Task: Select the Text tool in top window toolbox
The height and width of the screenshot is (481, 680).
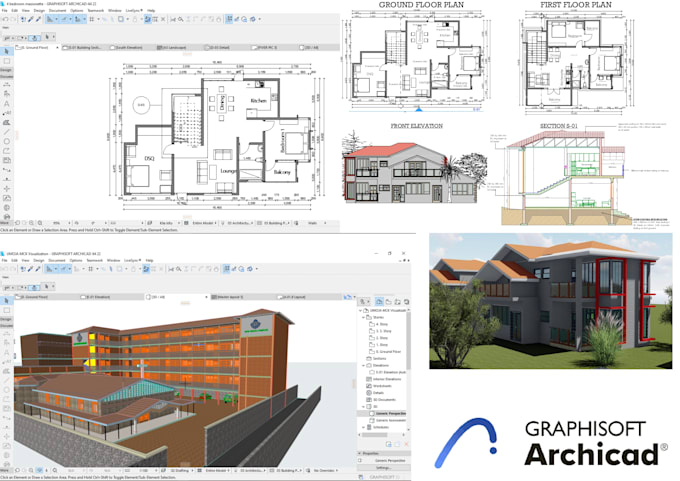Action: point(7,104)
